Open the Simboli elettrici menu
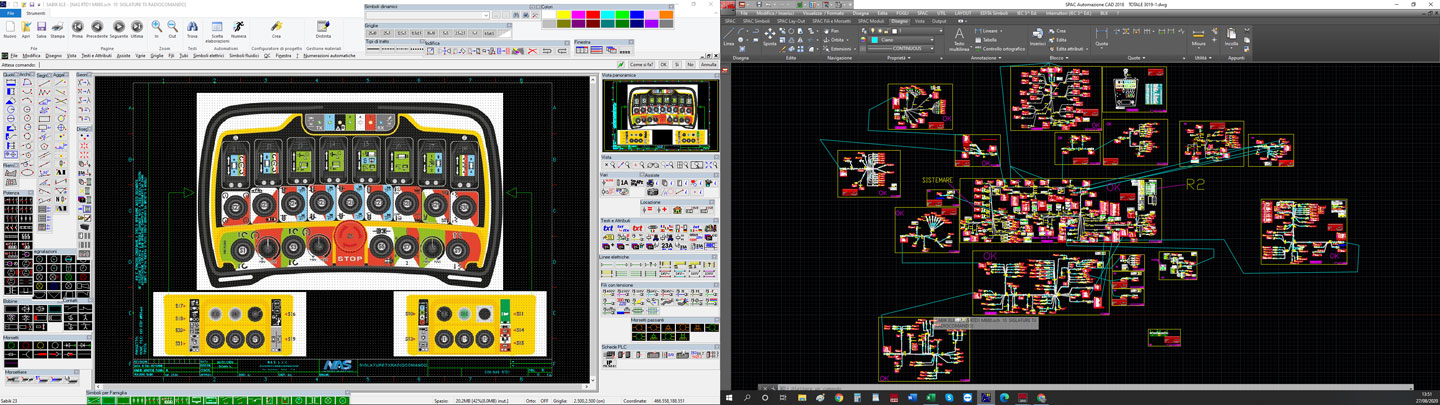The image size is (1440, 405). coord(208,56)
